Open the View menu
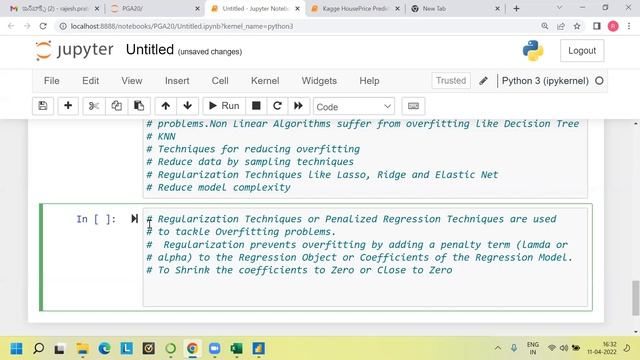The height and width of the screenshot is (360, 640). (131, 81)
